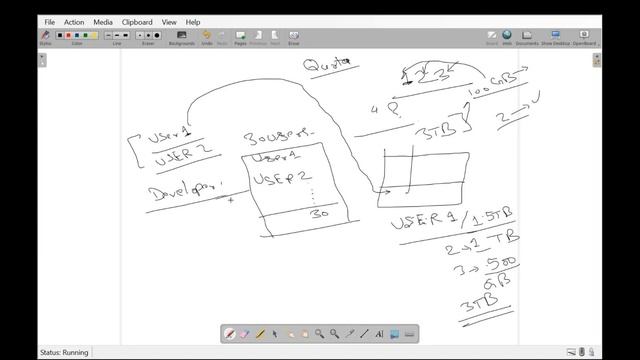Choose the medium eraser size

pos(149,36)
